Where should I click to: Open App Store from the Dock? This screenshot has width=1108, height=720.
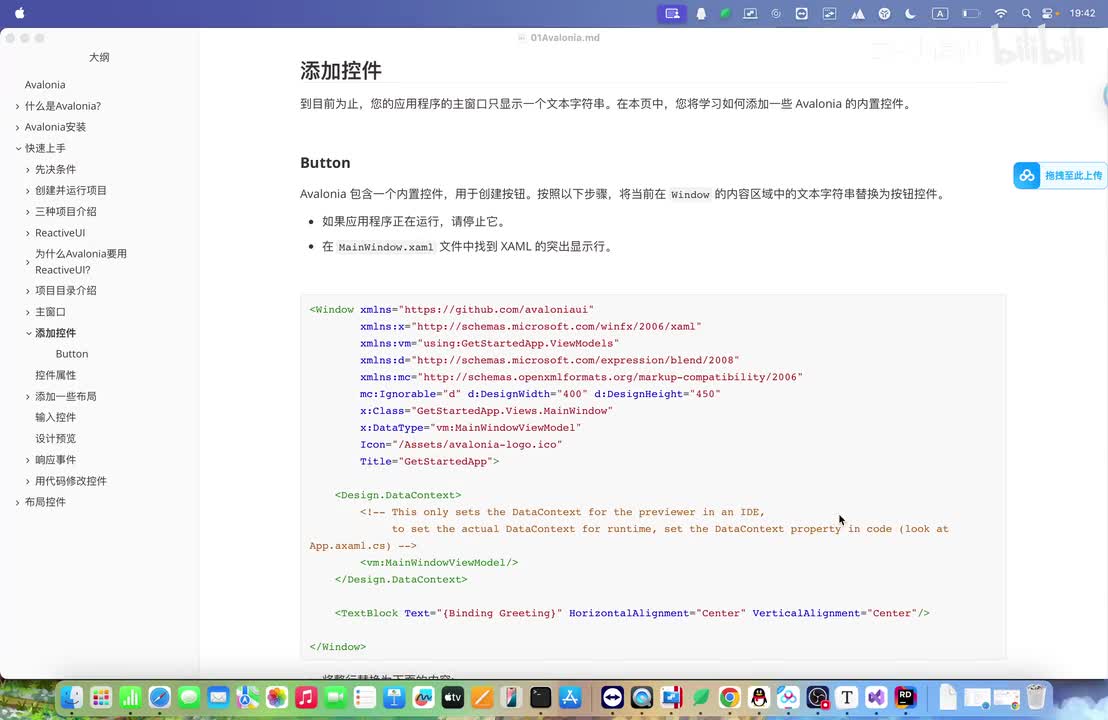coord(570,698)
